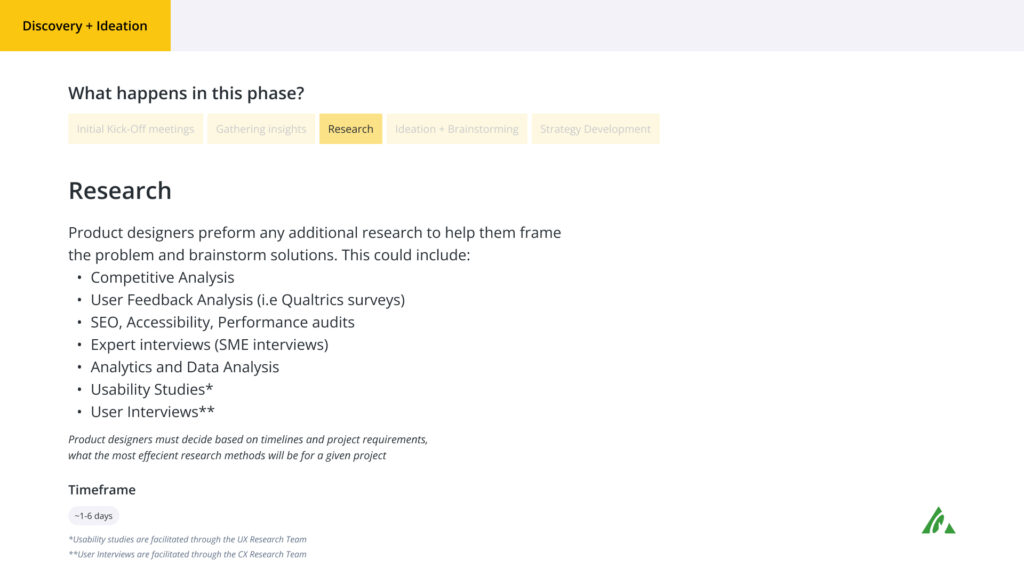This screenshot has height=576, width=1024.
Task: Select the Competitive Analysis bullet item
Action: (162, 278)
